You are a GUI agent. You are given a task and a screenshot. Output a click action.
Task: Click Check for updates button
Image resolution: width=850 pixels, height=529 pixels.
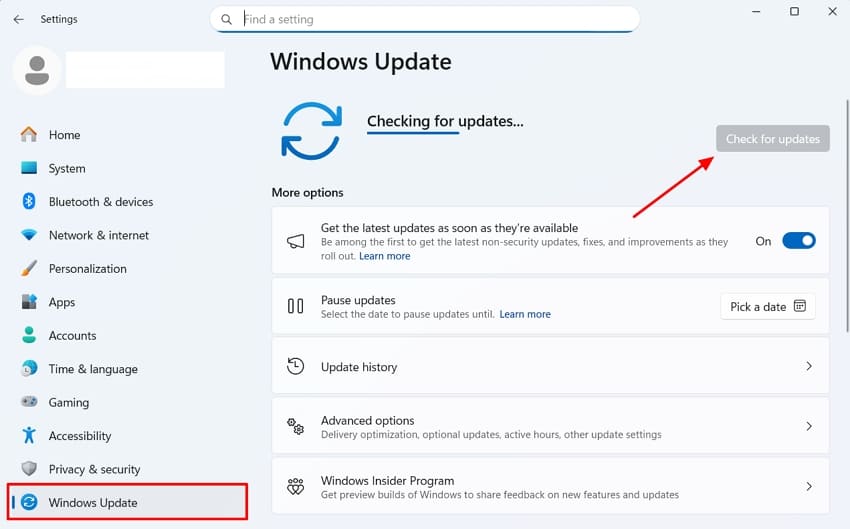(772, 139)
